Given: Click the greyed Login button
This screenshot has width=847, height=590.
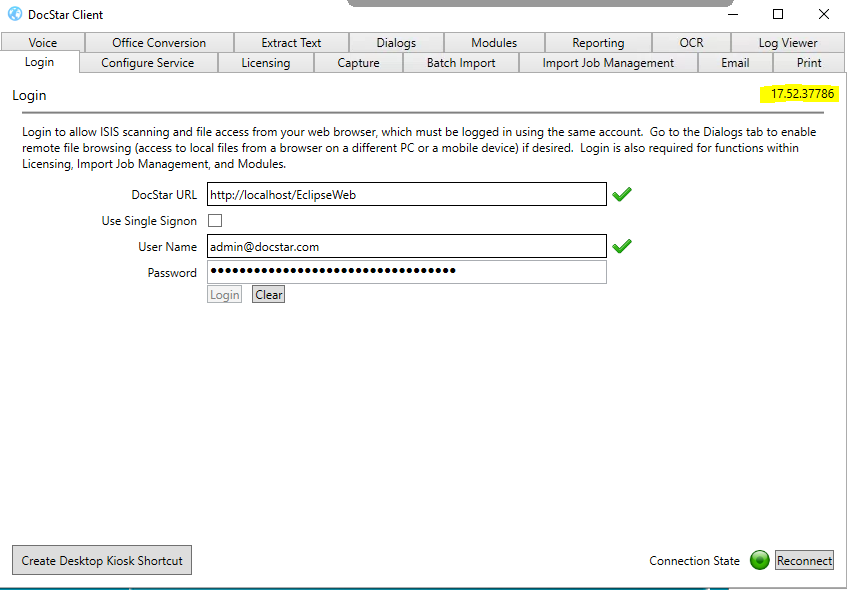Looking at the screenshot, I should click(x=224, y=294).
